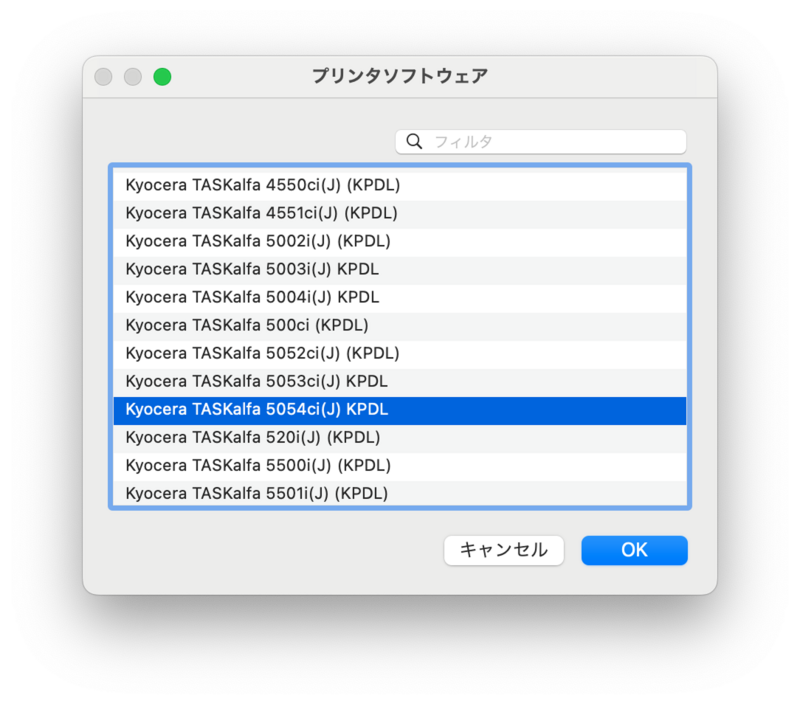Click the green zoom window button
Viewport: 800px width, 704px height.
pos(162,77)
